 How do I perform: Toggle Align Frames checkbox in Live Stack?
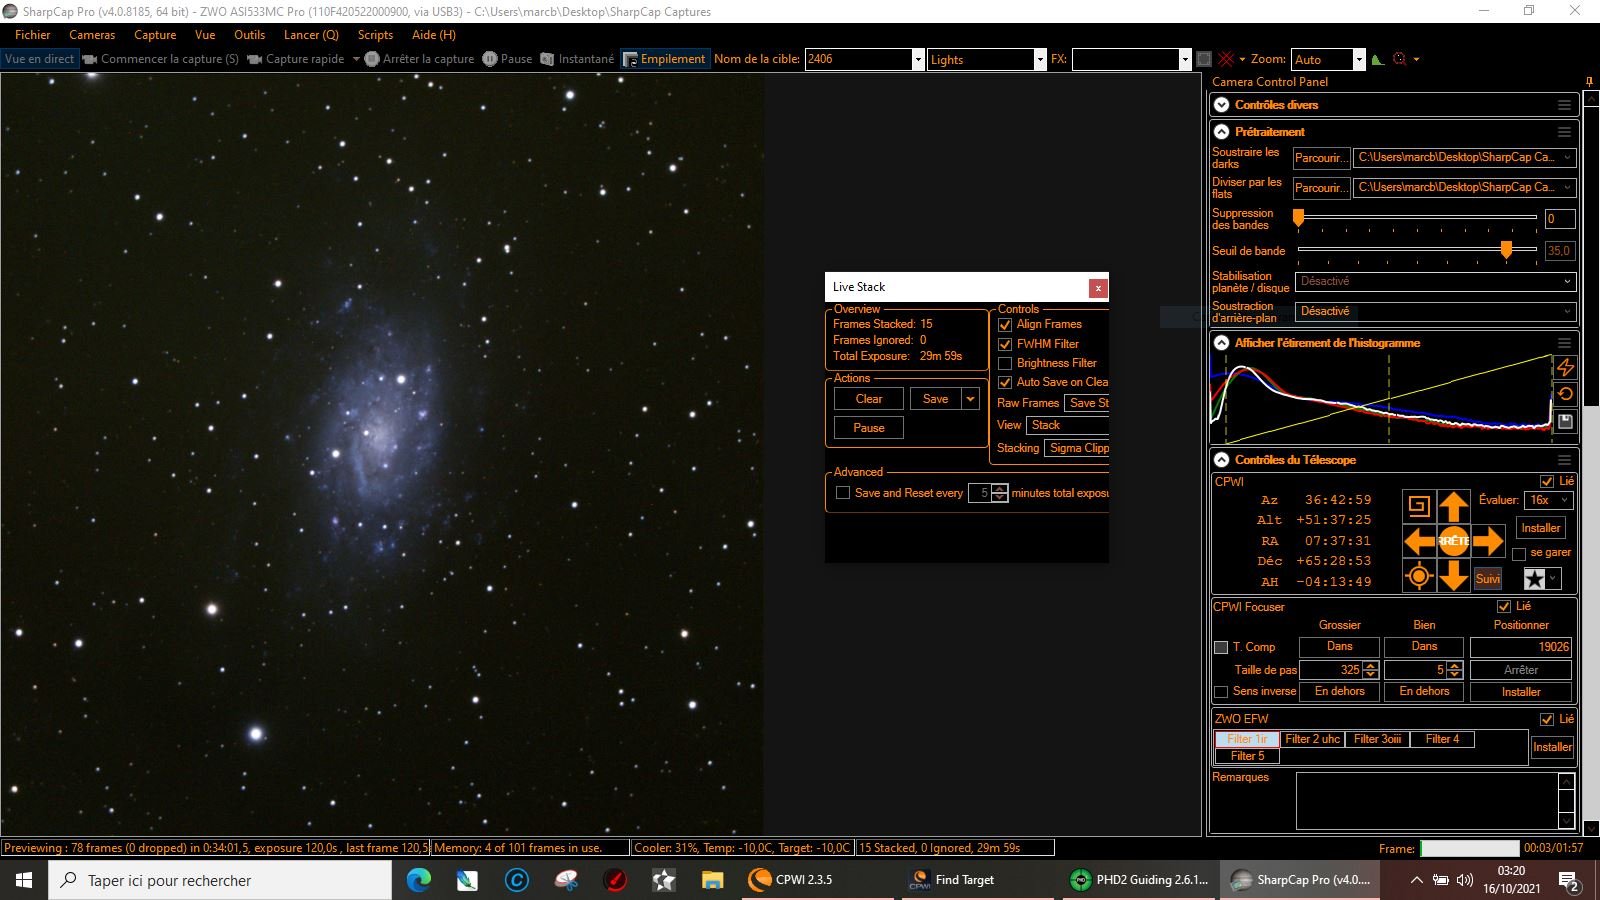[1005, 324]
